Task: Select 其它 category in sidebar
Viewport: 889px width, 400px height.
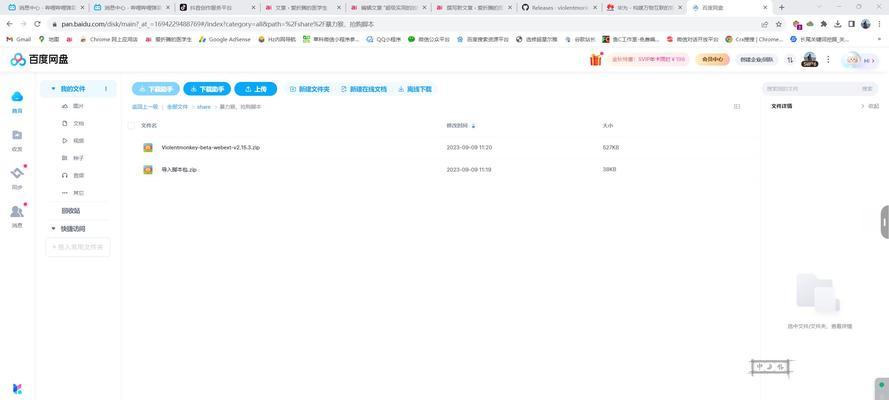Action: (73, 193)
